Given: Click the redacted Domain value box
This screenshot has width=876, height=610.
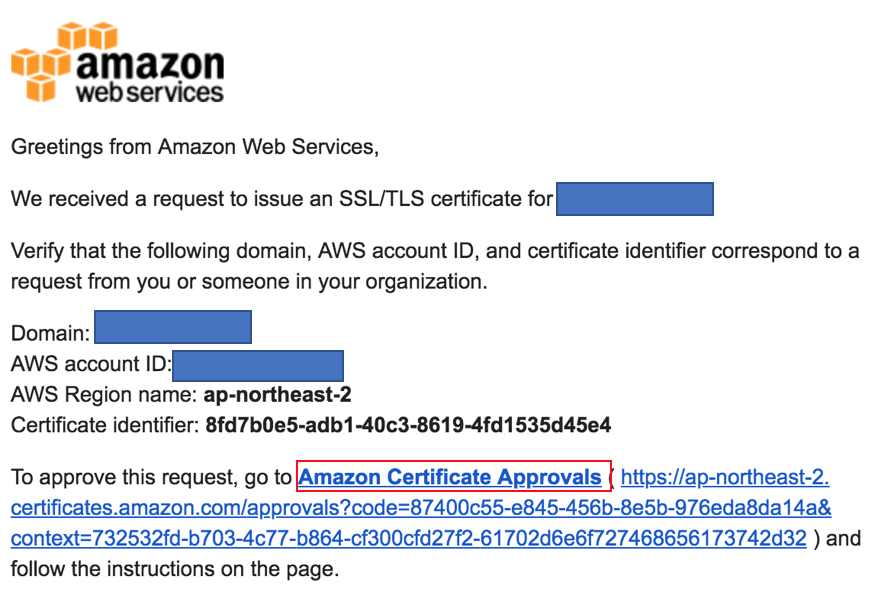Looking at the screenshot, I should (173, 327).
